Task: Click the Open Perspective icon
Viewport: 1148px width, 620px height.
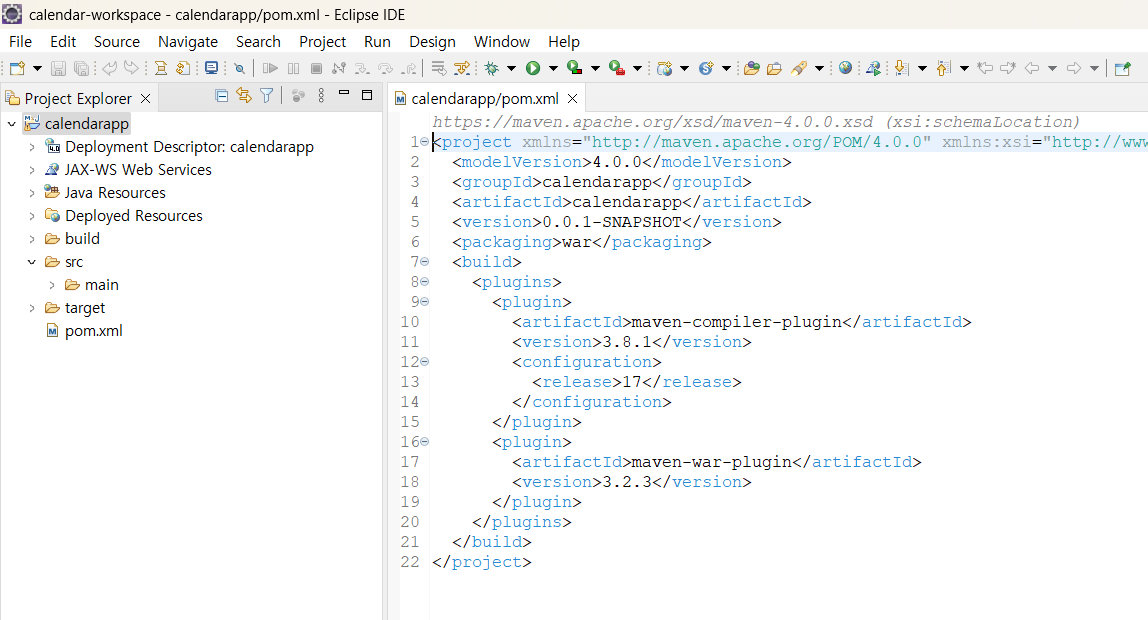Action: (x=1122, y=69)
